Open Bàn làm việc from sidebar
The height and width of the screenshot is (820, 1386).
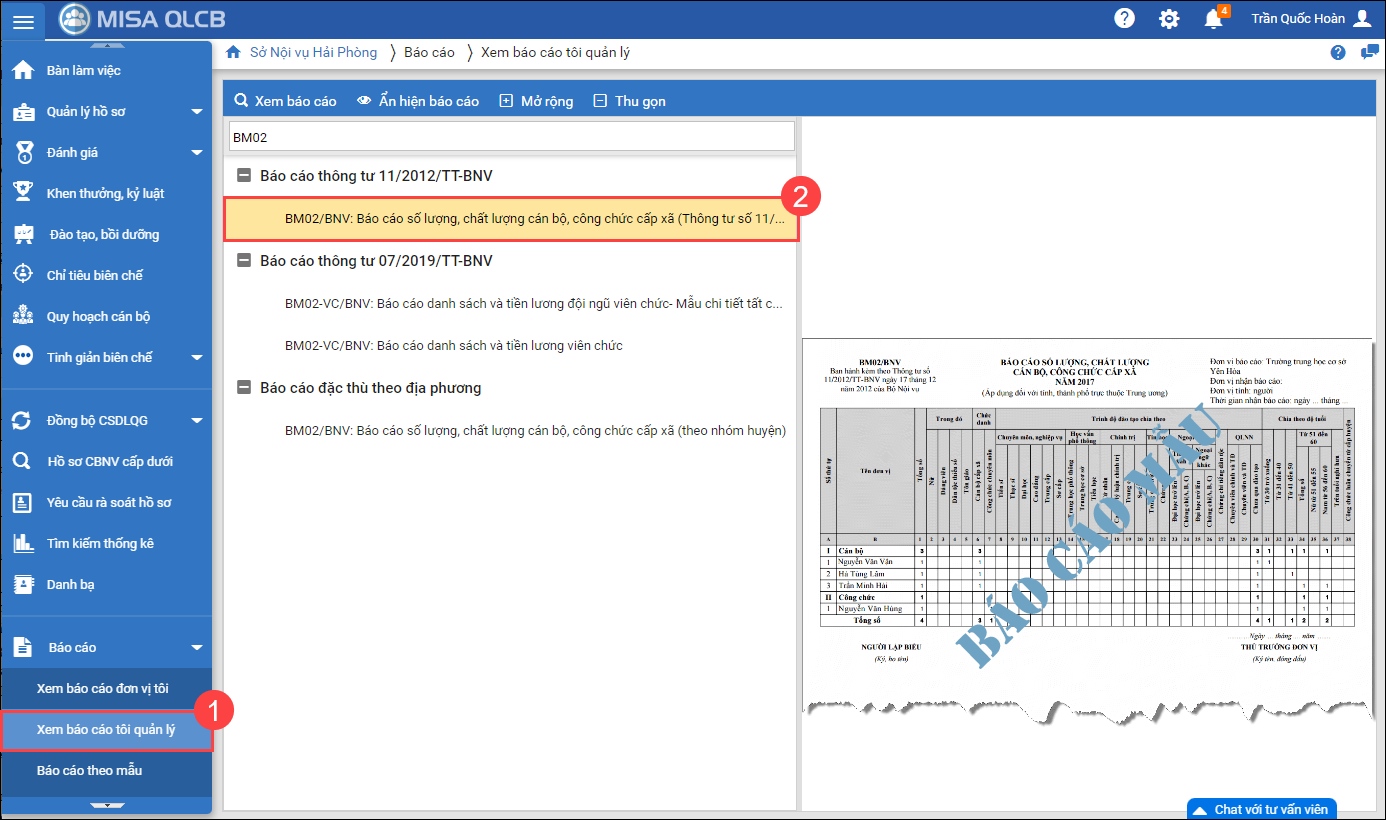pos(83,71)
